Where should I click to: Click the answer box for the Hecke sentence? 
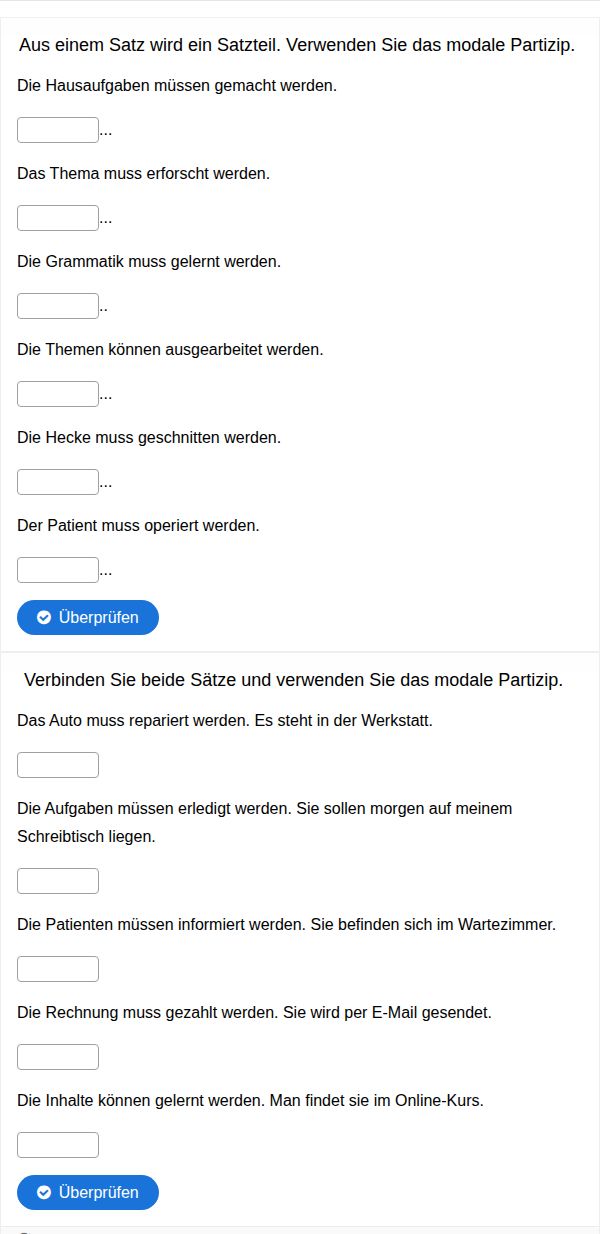click(x=58, y=482)
